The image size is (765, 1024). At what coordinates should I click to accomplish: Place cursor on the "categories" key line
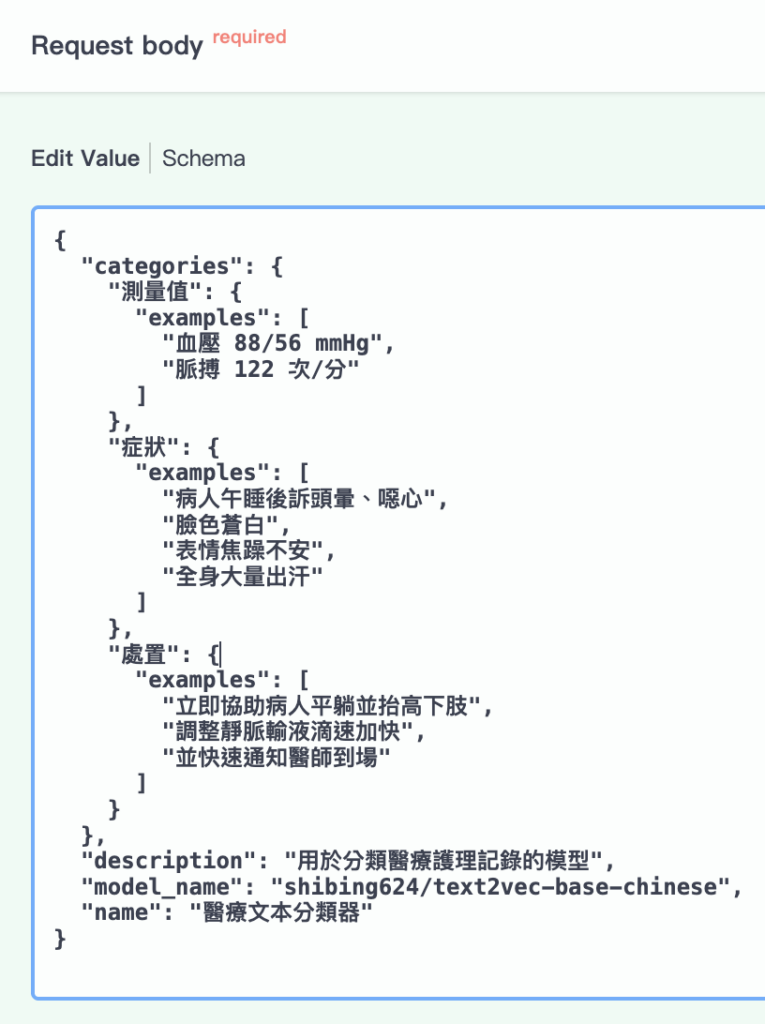click(155, 266)
